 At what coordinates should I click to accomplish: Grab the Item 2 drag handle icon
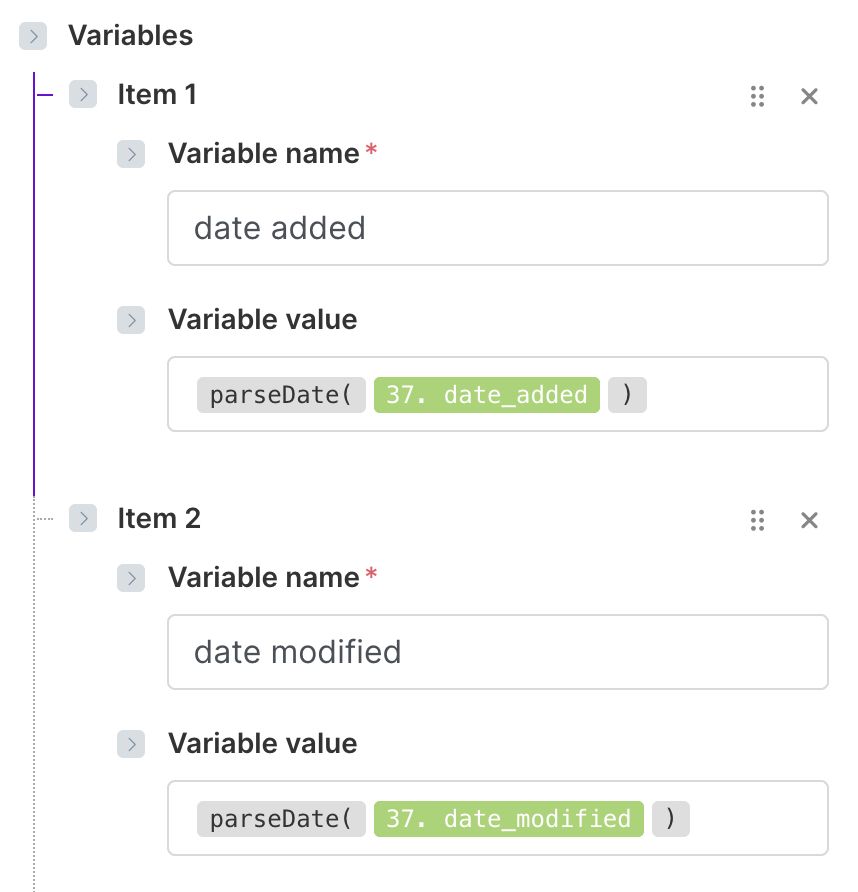click(757, 520)
